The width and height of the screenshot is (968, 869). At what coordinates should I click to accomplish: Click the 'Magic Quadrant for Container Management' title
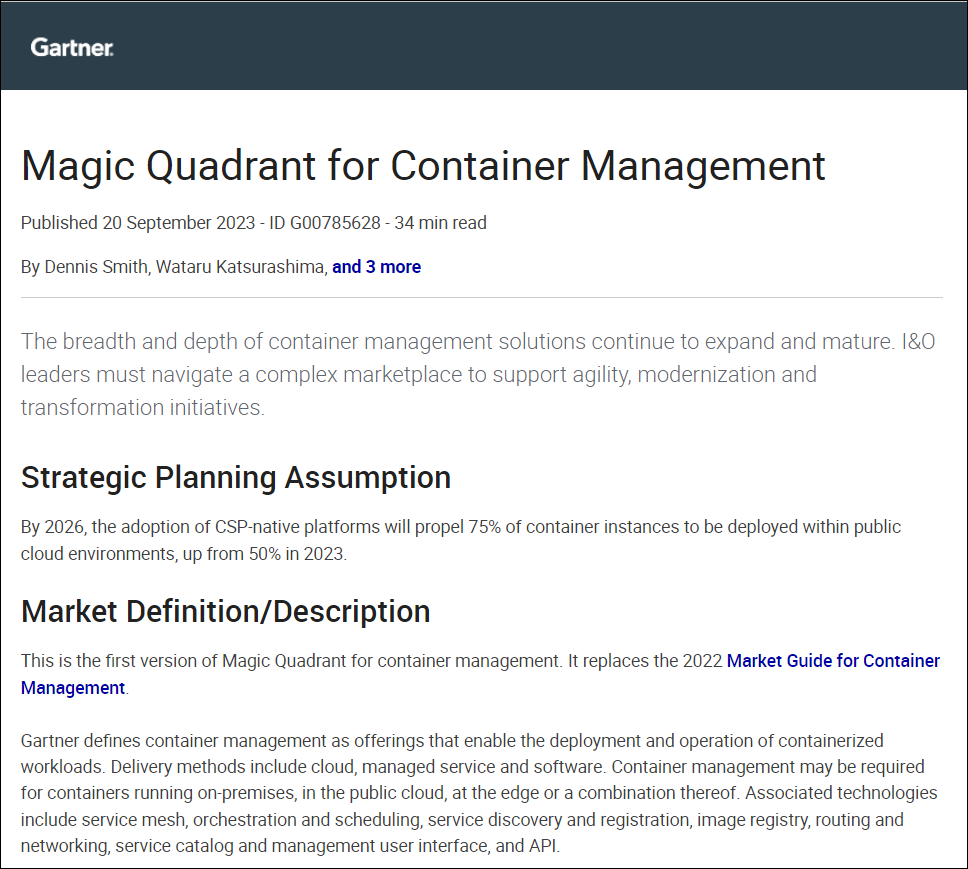click(423, 165)
